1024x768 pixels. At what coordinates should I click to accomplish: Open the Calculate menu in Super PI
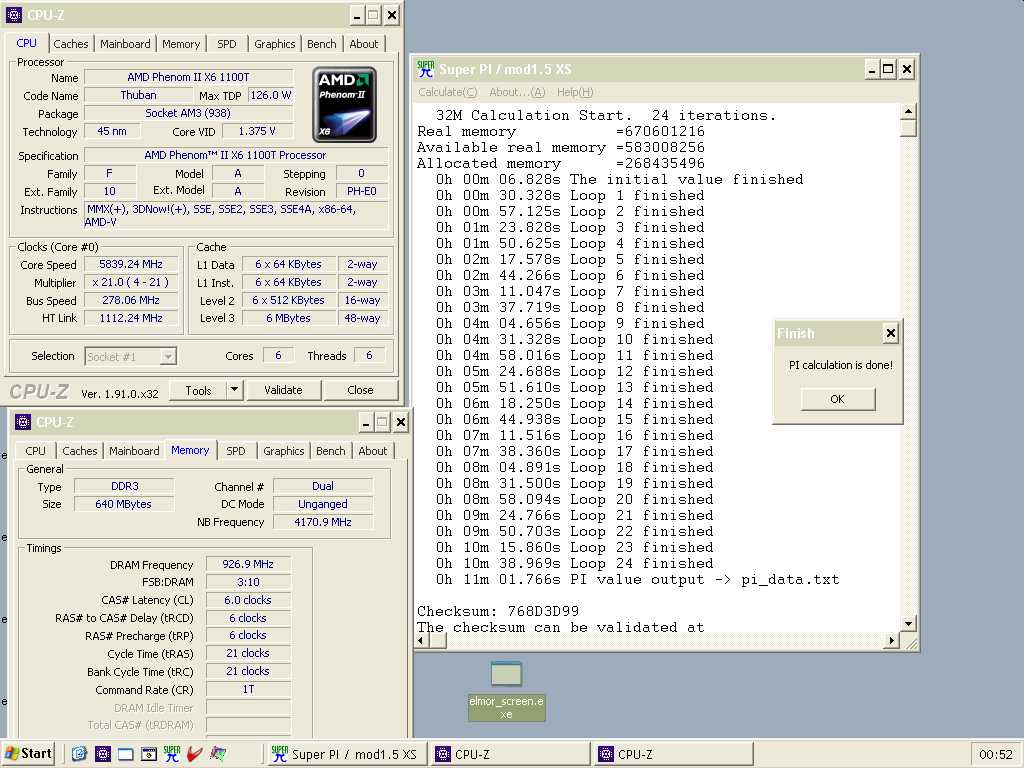point(447,92)
